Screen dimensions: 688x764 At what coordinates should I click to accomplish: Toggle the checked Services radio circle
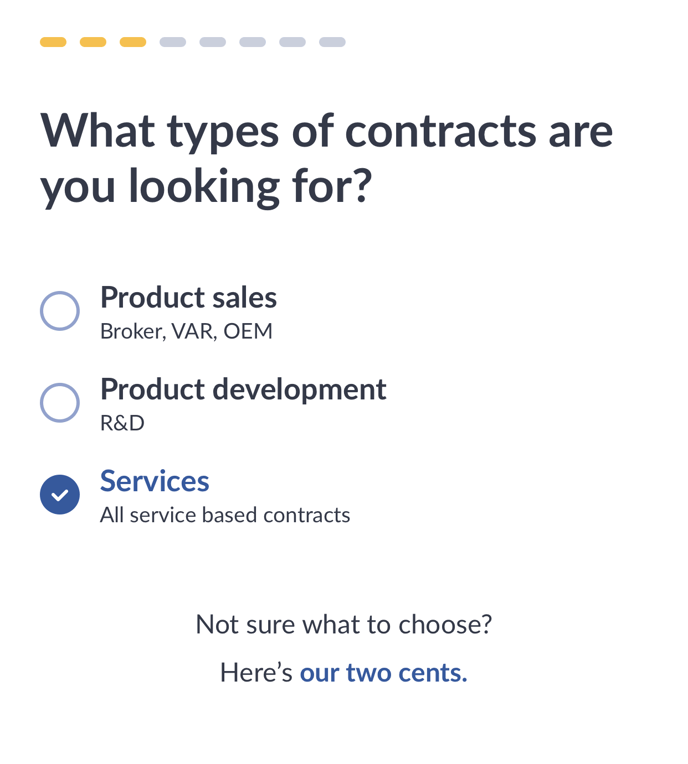click(60, 495)
